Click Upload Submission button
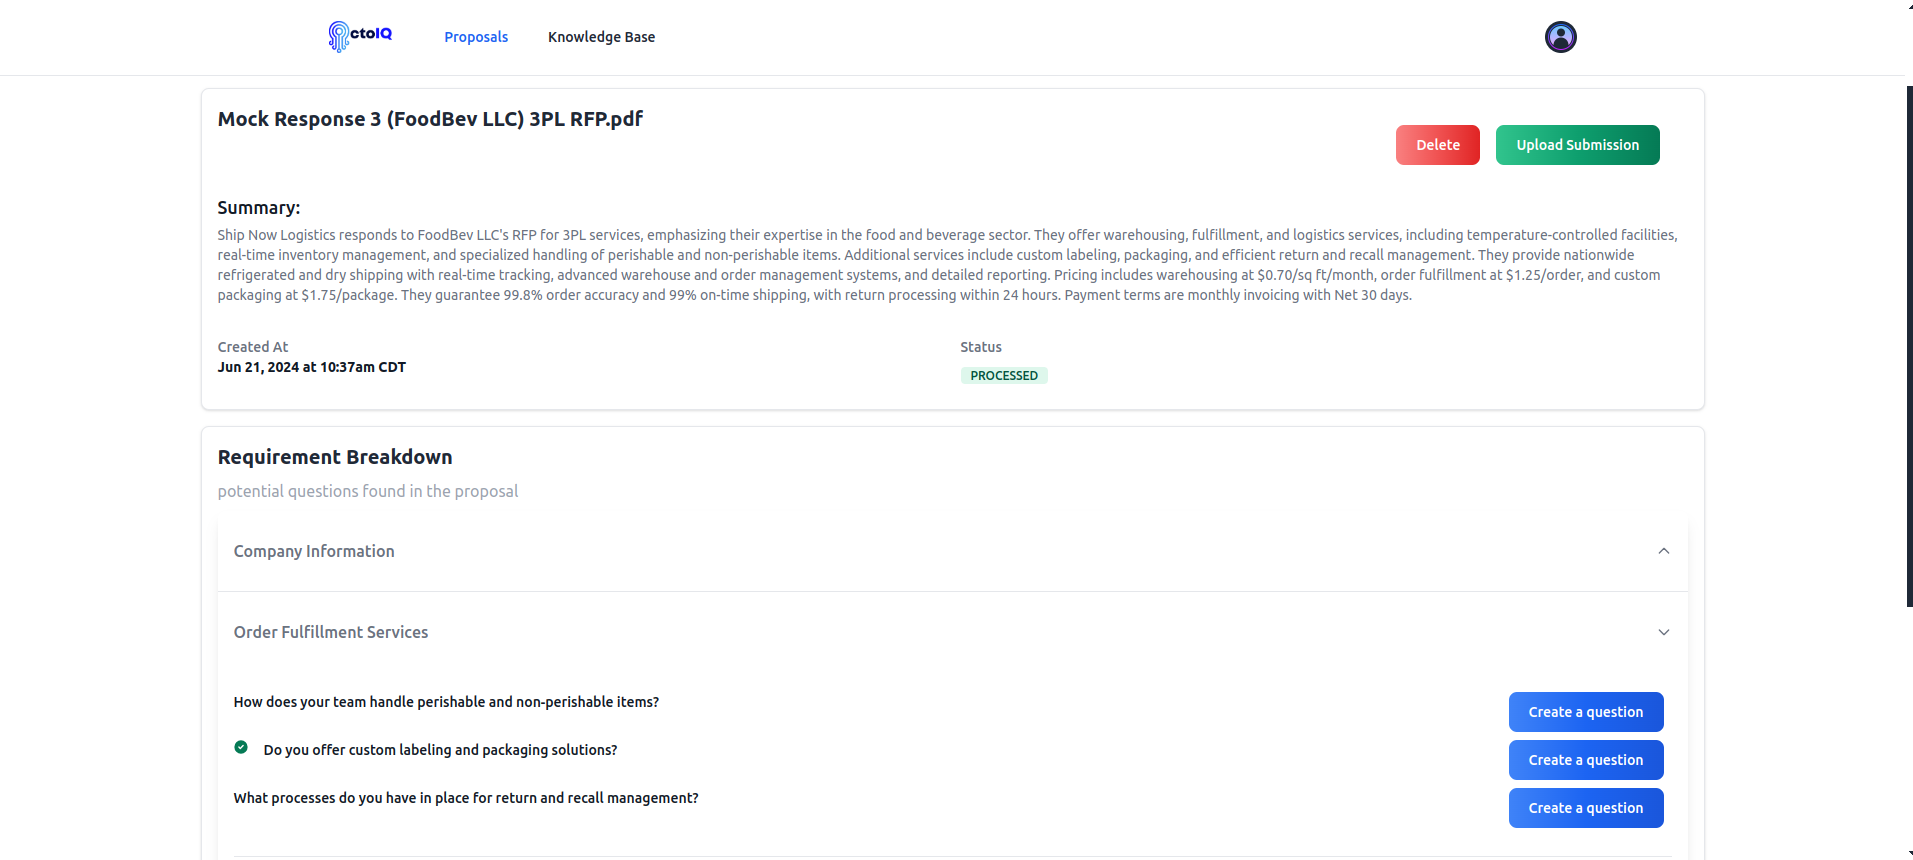1913x860 pixels. (1577, 145)
